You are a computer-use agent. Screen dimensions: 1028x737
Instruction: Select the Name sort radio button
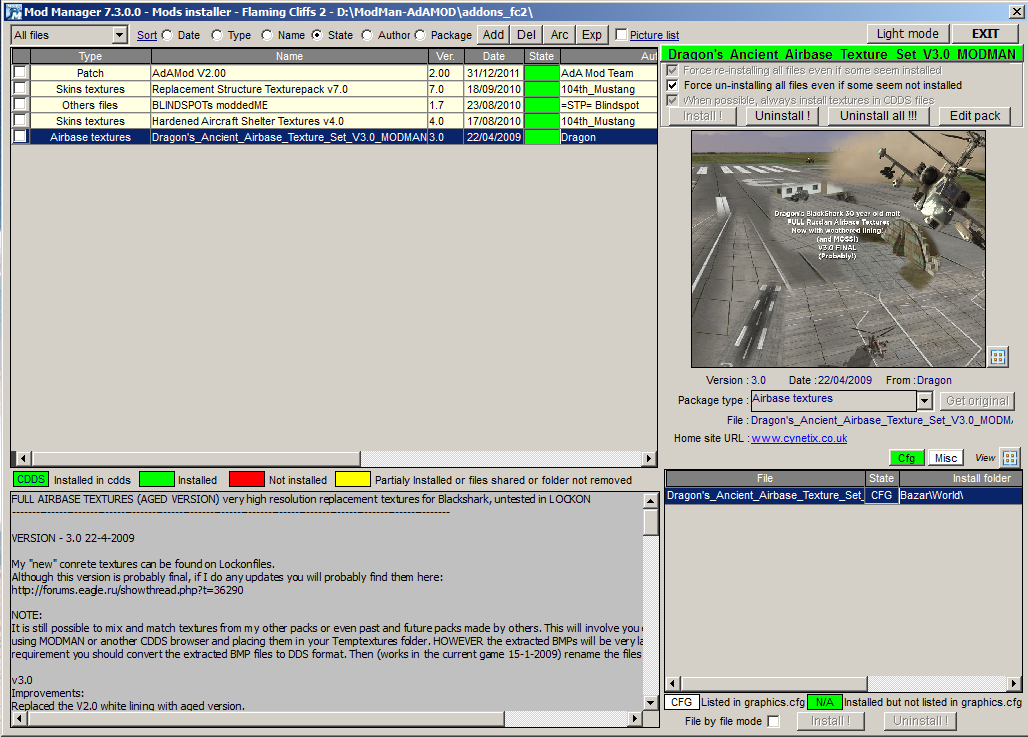point(267,35)
